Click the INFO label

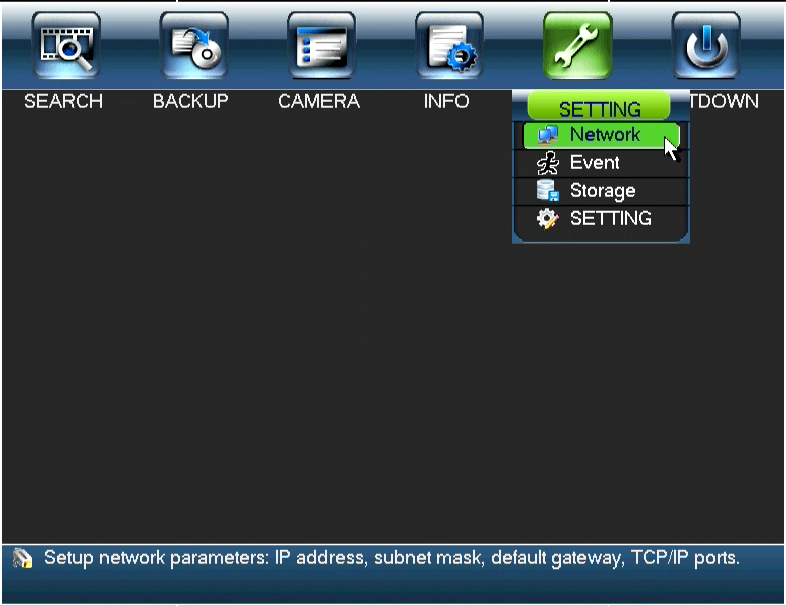[446, 101]
